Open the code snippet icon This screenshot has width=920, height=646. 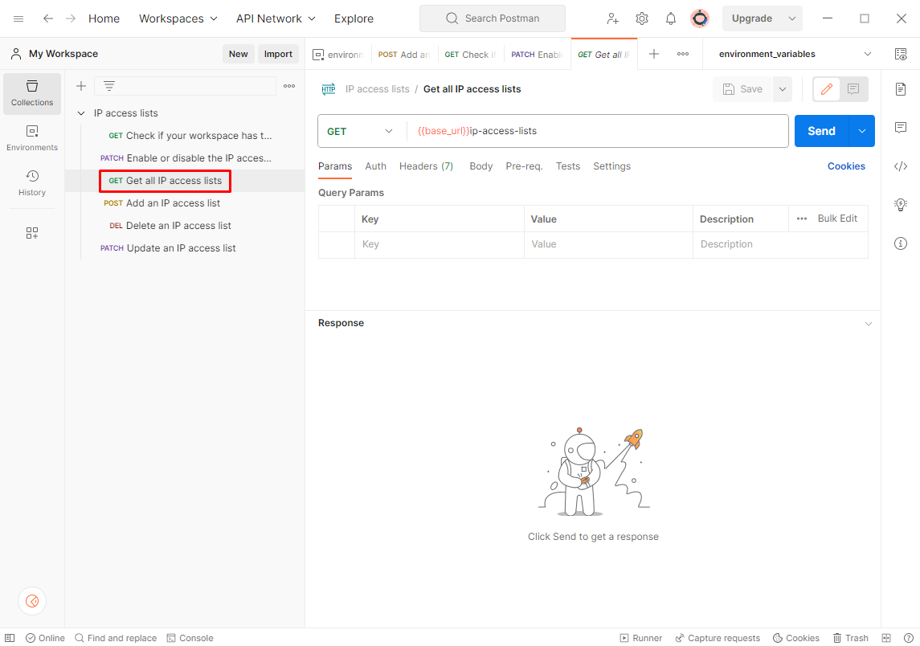[901, 167]
